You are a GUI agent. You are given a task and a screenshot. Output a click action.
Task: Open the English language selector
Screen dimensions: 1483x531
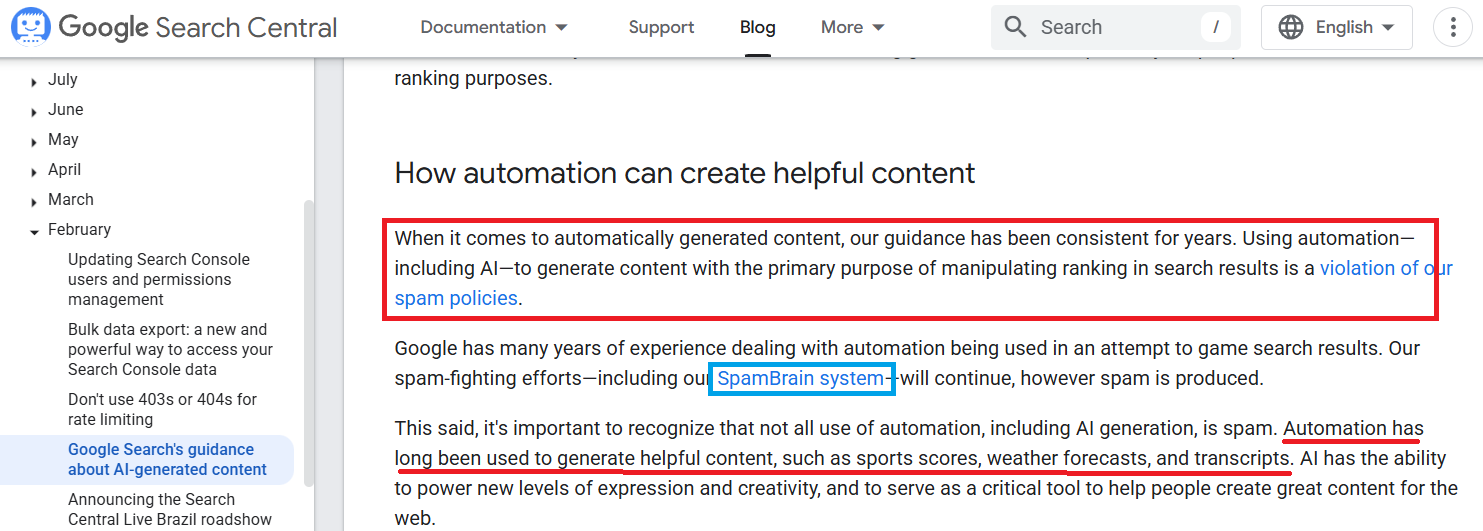coord(1337,27)
